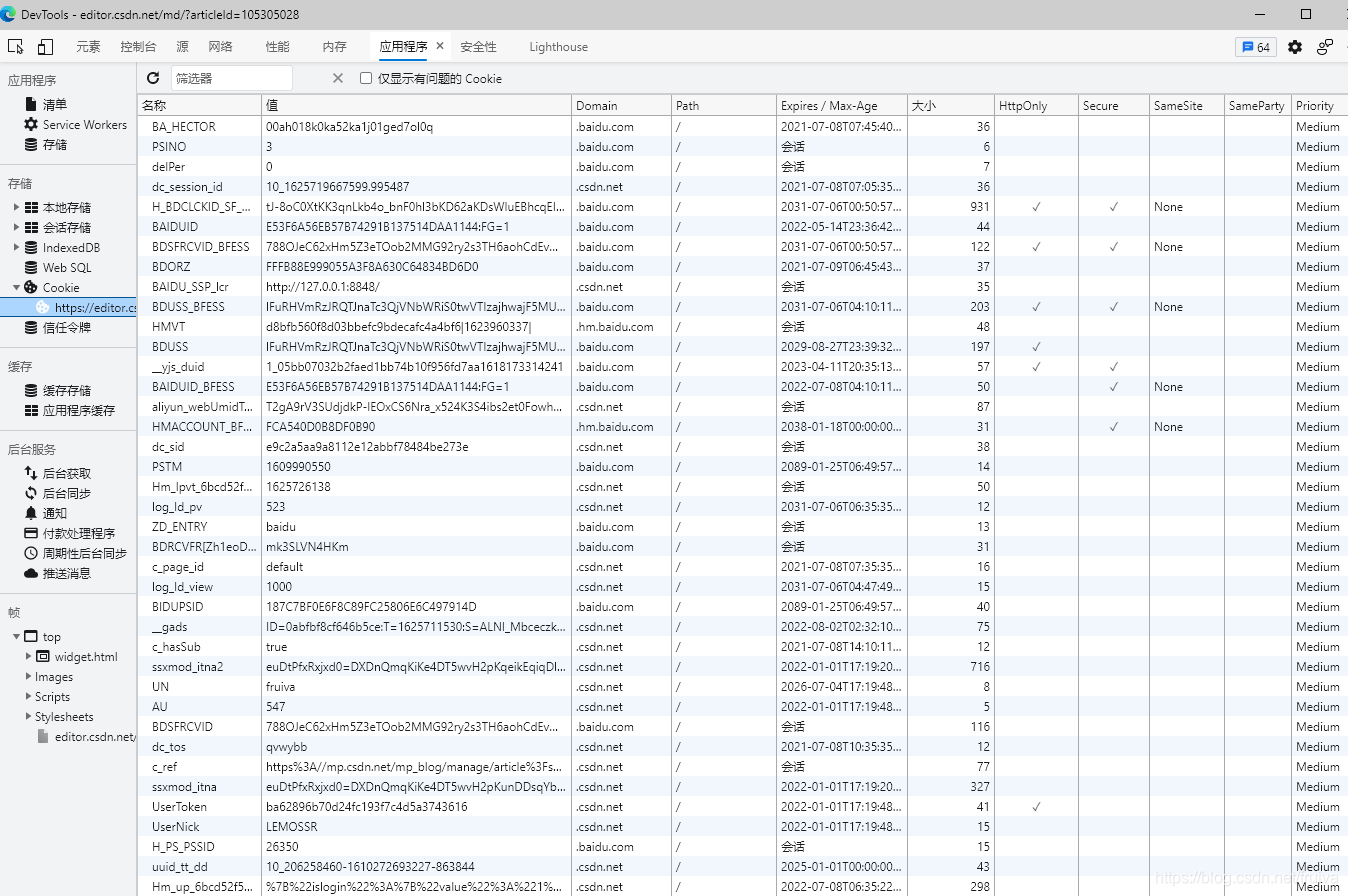Select Web SQL storage

click(x=67, y=268)
